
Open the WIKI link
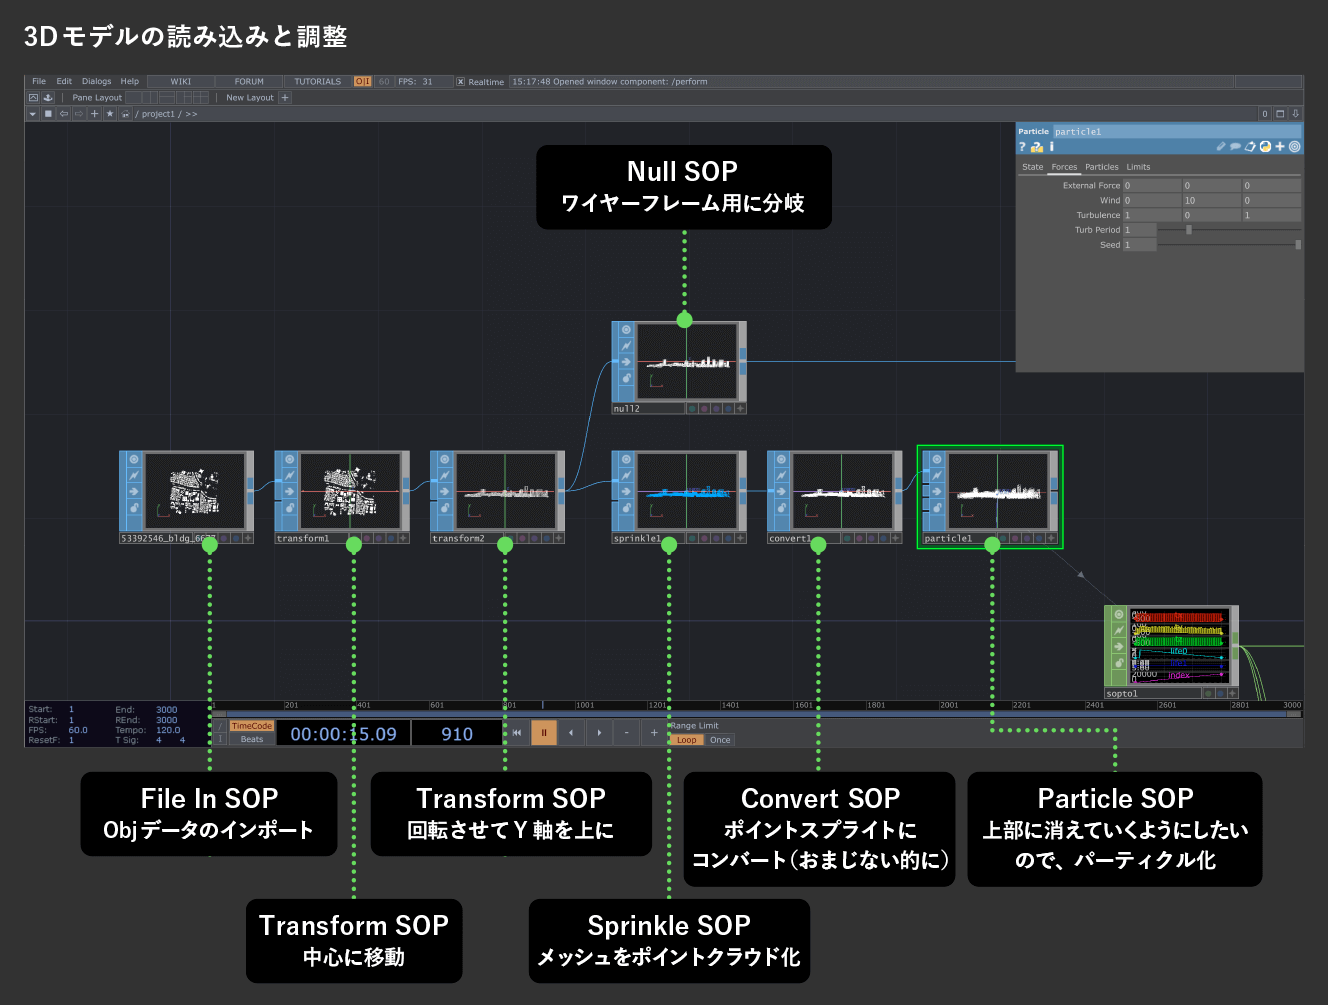181,82
